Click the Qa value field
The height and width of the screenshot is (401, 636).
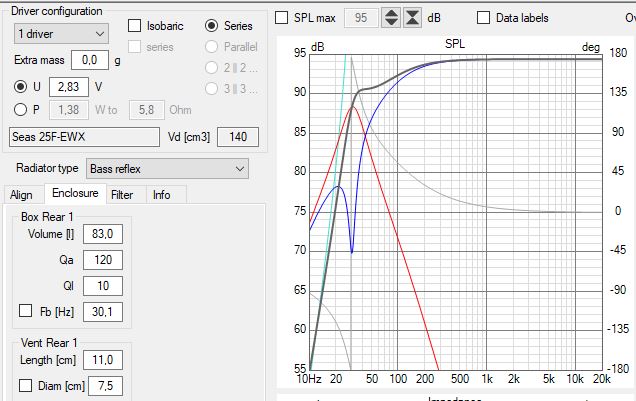[103, 260]
